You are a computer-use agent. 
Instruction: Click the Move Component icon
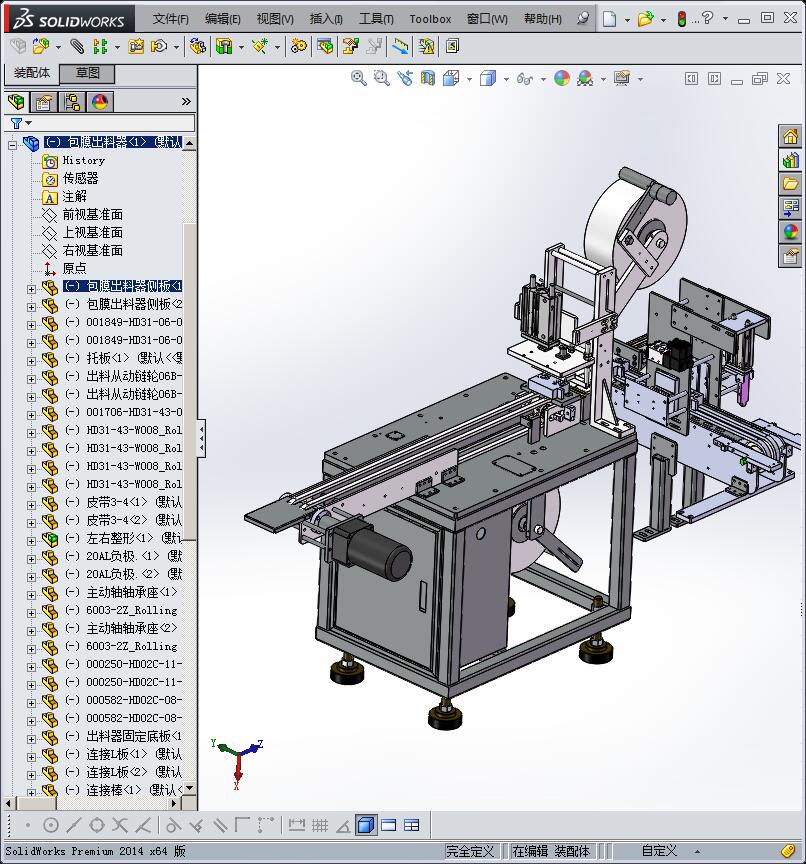tap(159, 46)
